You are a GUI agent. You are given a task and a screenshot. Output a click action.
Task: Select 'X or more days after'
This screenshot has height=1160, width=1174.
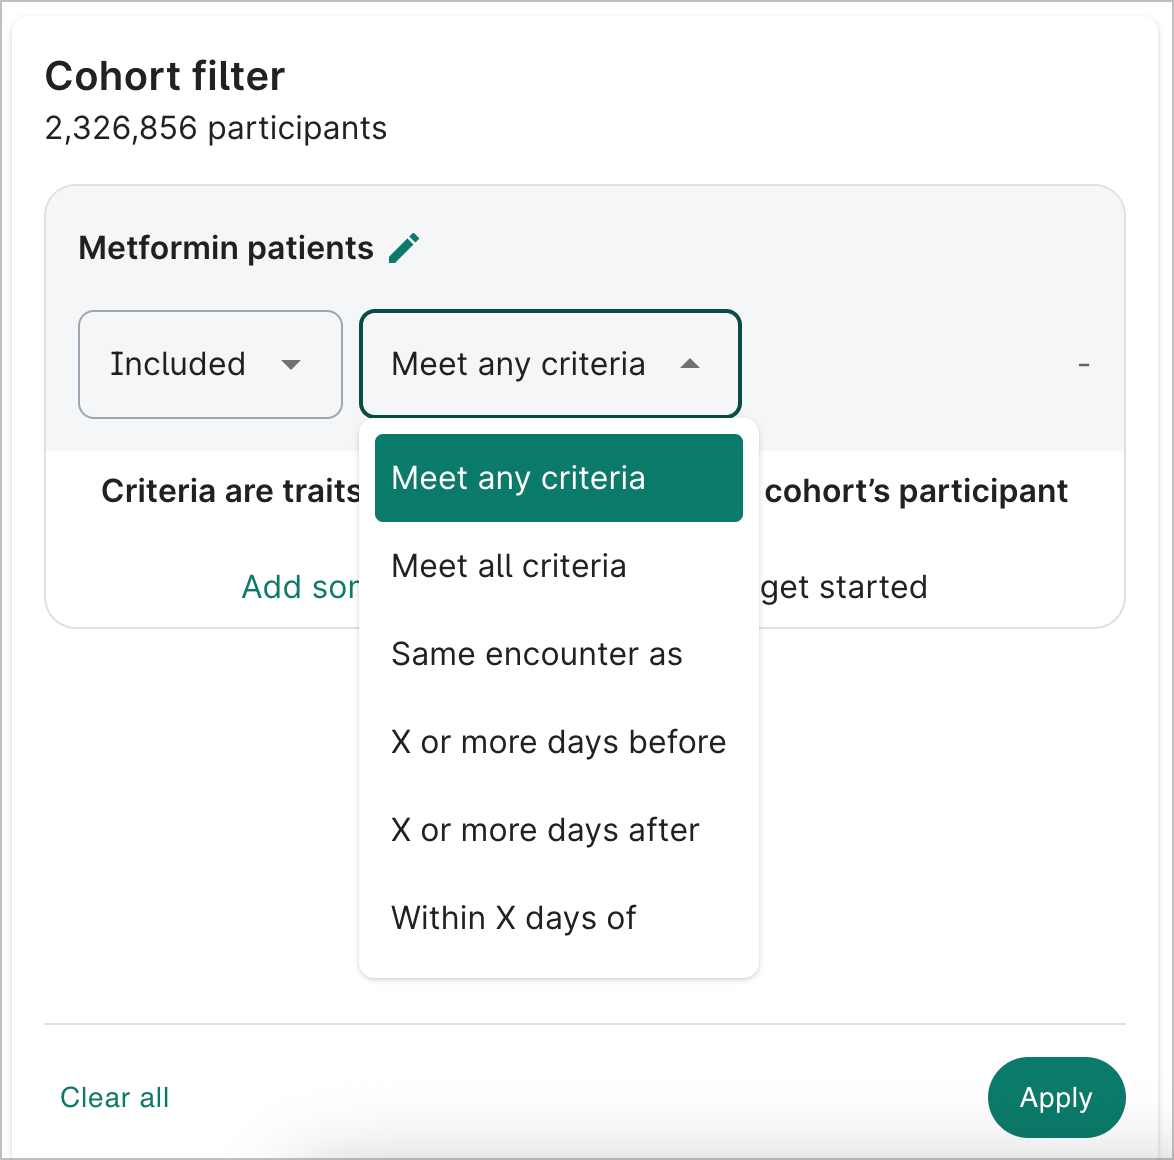(544, 830)
